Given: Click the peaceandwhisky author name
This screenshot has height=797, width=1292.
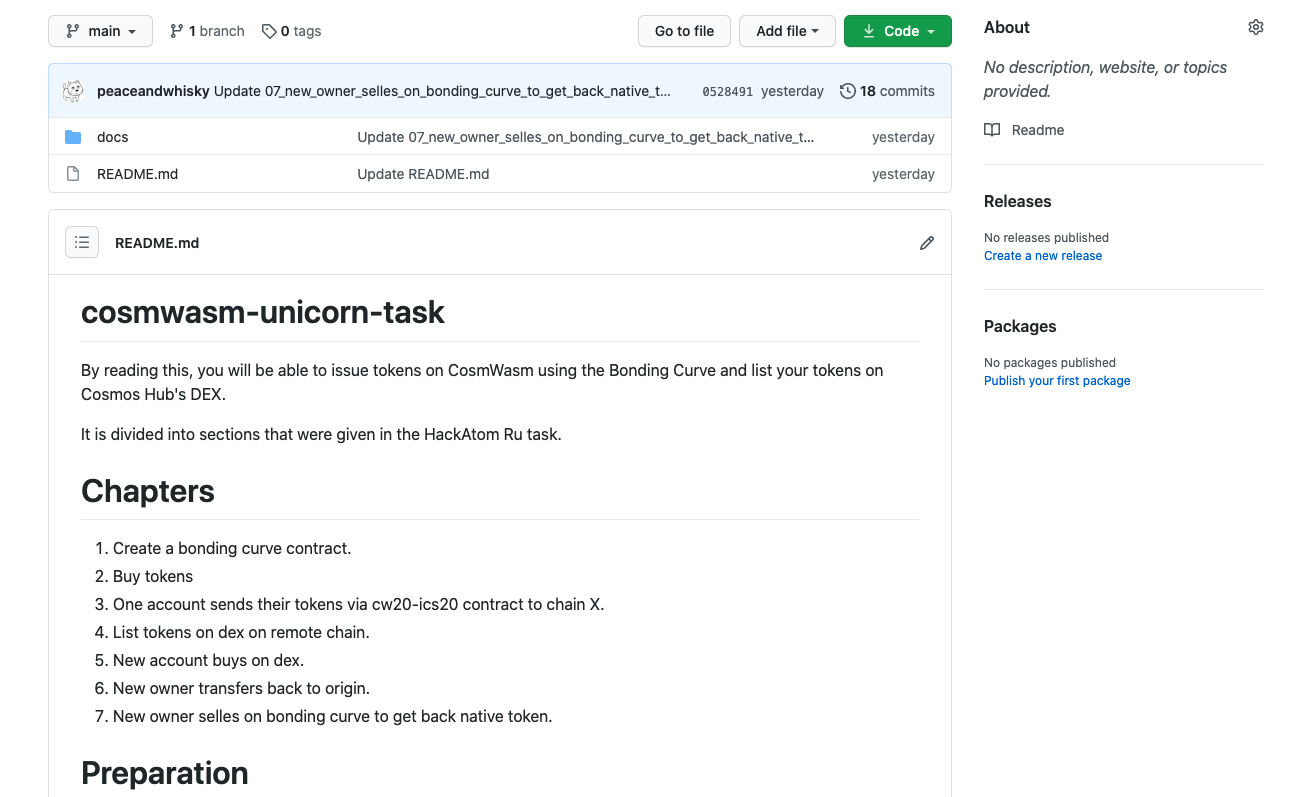Looking at the screenshot, I should tap(153, 91).
